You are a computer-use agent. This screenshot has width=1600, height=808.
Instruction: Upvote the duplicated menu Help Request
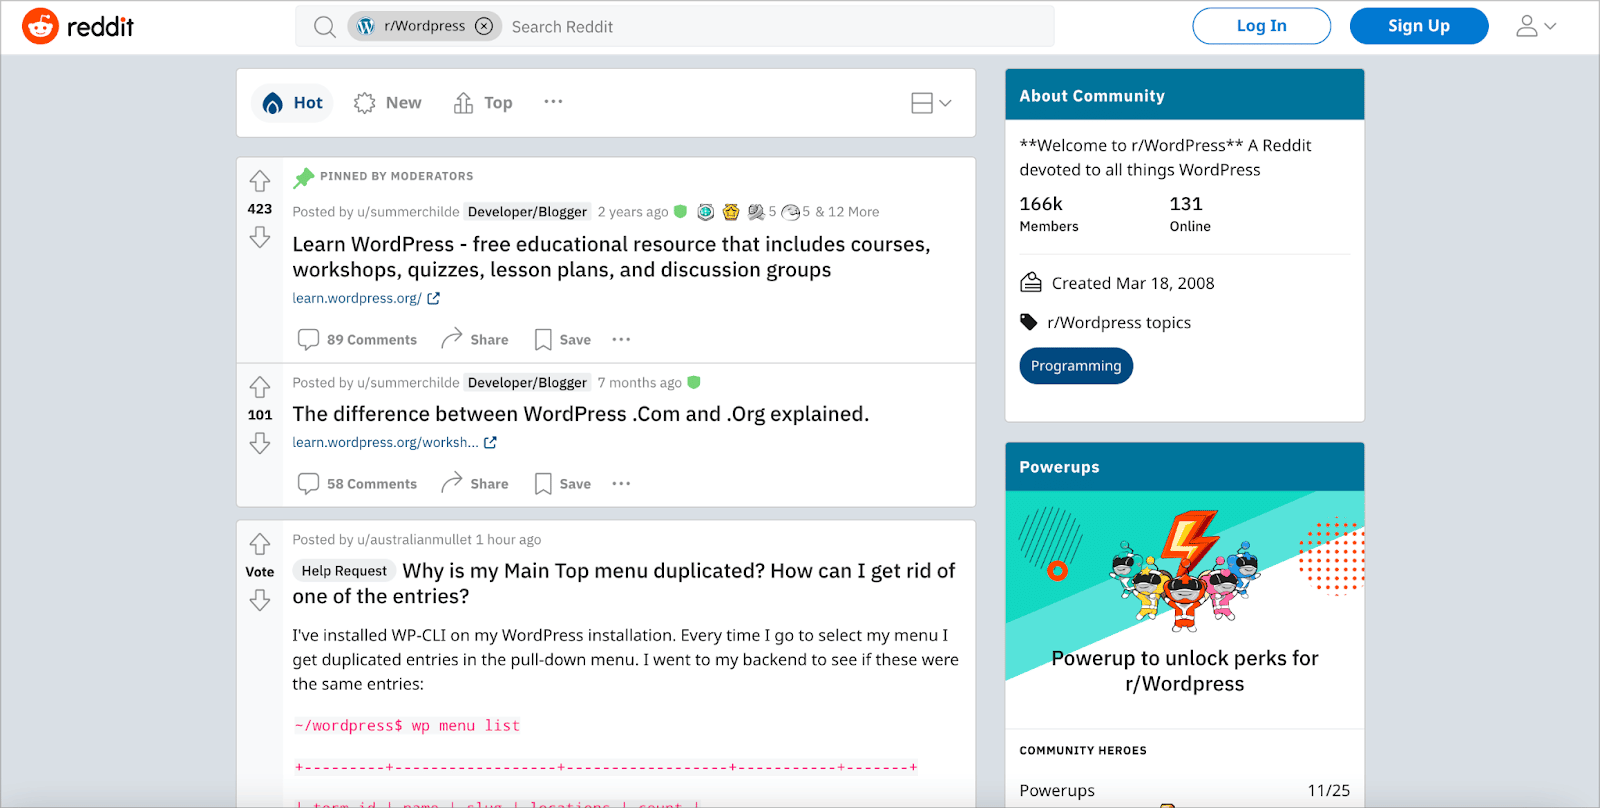260,544
